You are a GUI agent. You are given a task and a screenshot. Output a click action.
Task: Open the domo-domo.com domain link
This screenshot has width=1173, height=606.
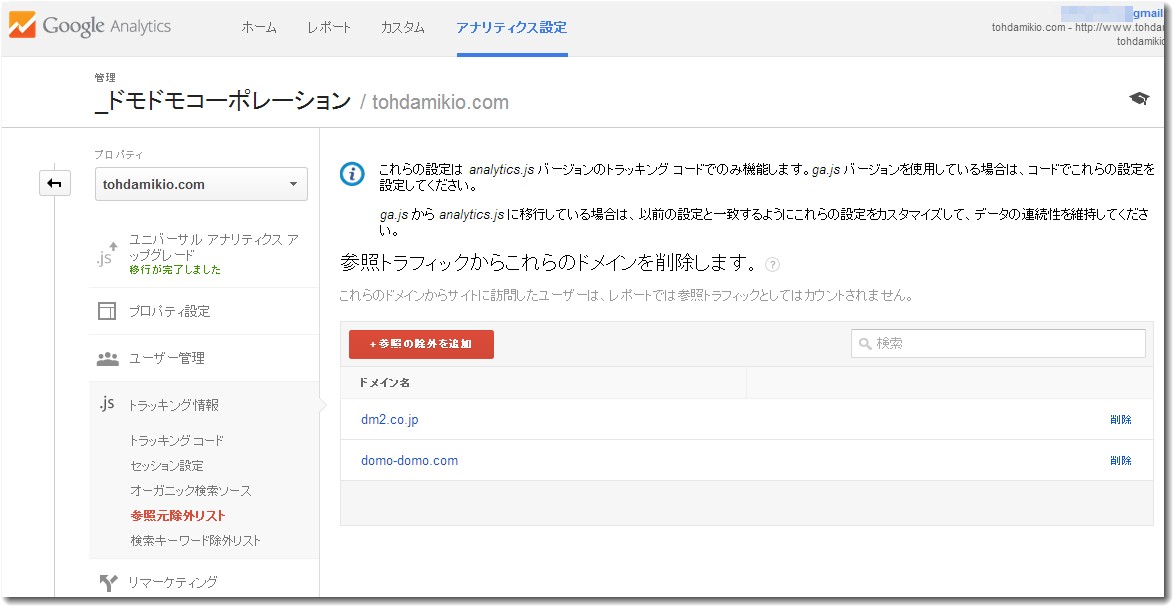409,461
